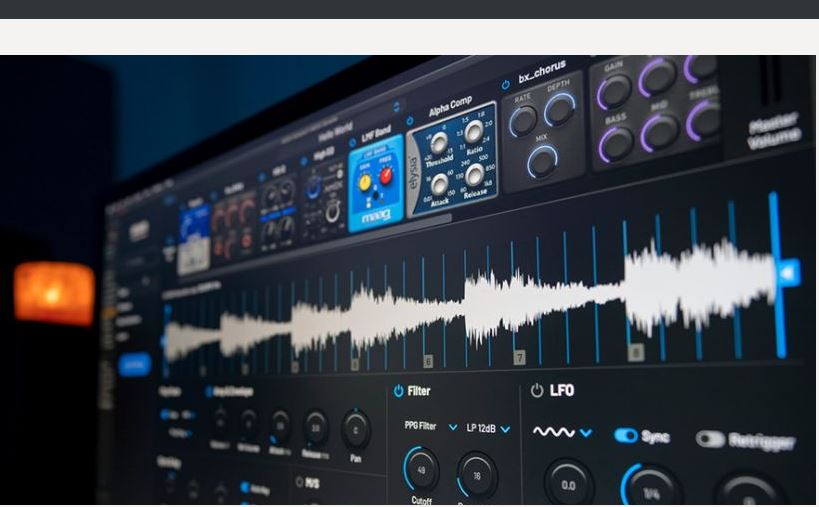Click the Alpha Comp module title

point(450,106)
